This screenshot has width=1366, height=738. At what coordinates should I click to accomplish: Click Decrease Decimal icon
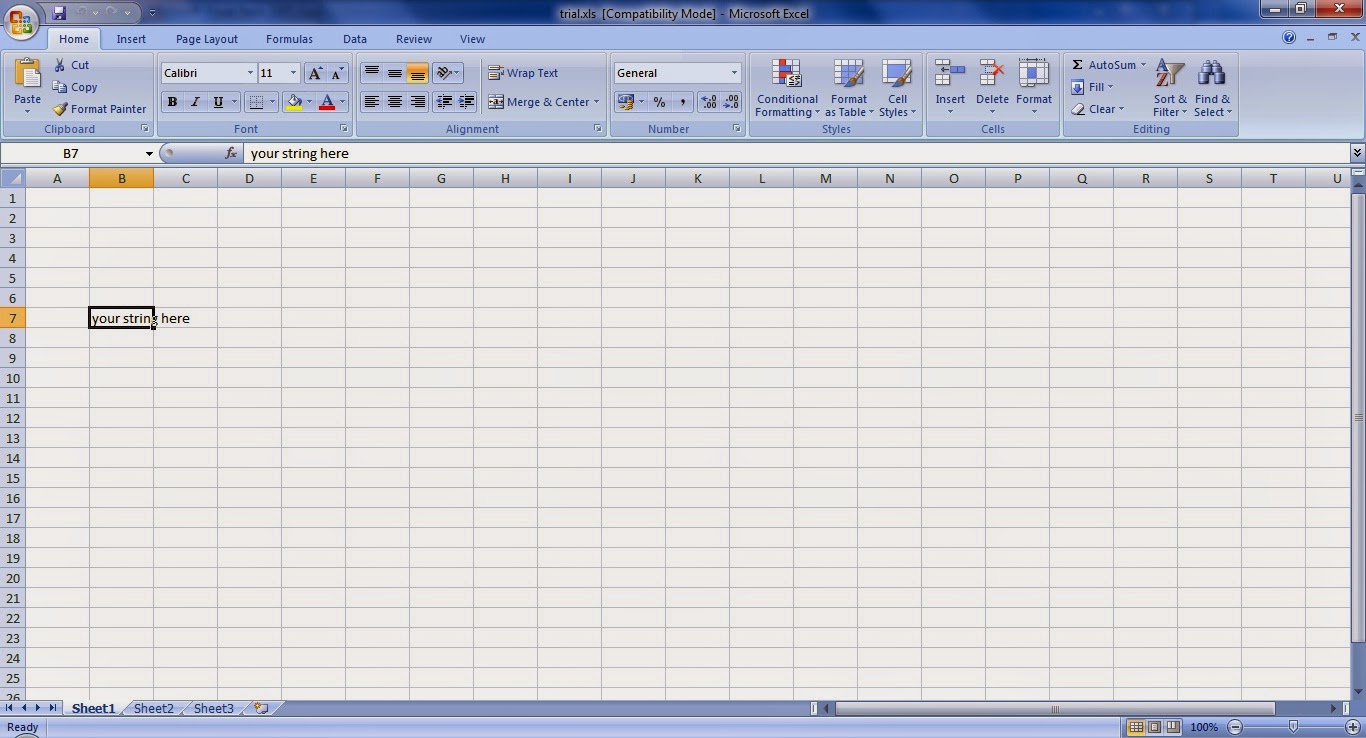[731, 102]
